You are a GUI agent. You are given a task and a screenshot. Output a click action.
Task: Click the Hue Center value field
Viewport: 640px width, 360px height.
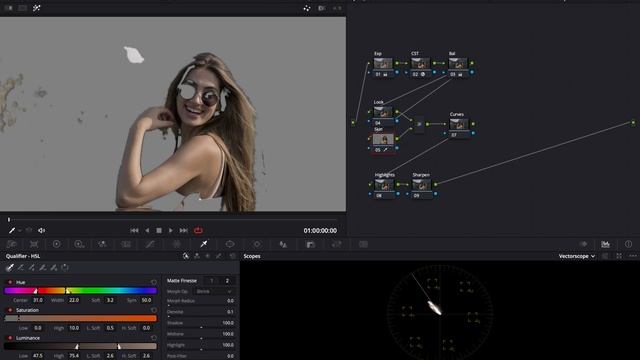(38, 300)
